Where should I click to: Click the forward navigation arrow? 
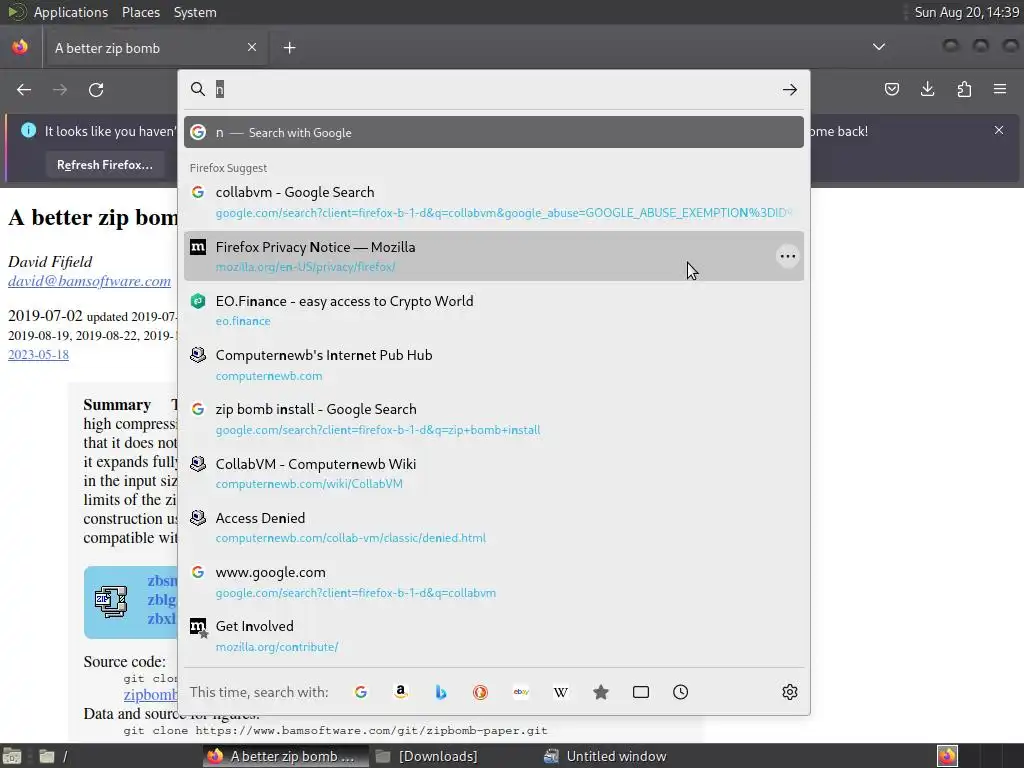click(x=60, y=89)
